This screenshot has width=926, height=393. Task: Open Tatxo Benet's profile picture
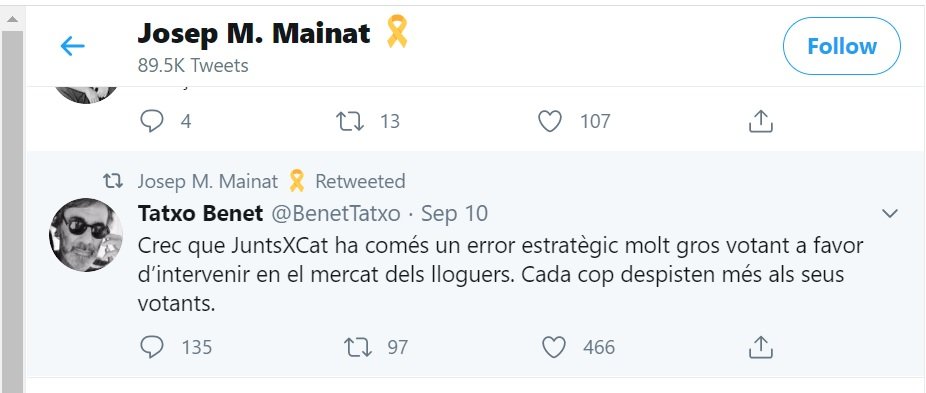(x=86, y=235)
